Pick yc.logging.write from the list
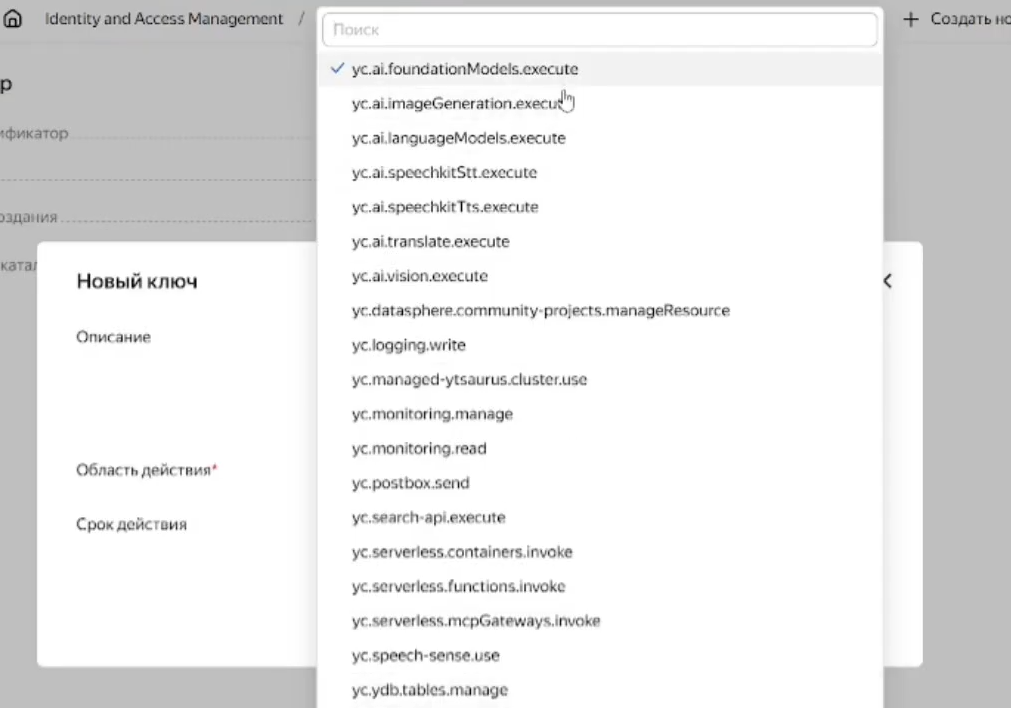The width and height of the screenshot is (1011, 708). [x=409, y=345]
